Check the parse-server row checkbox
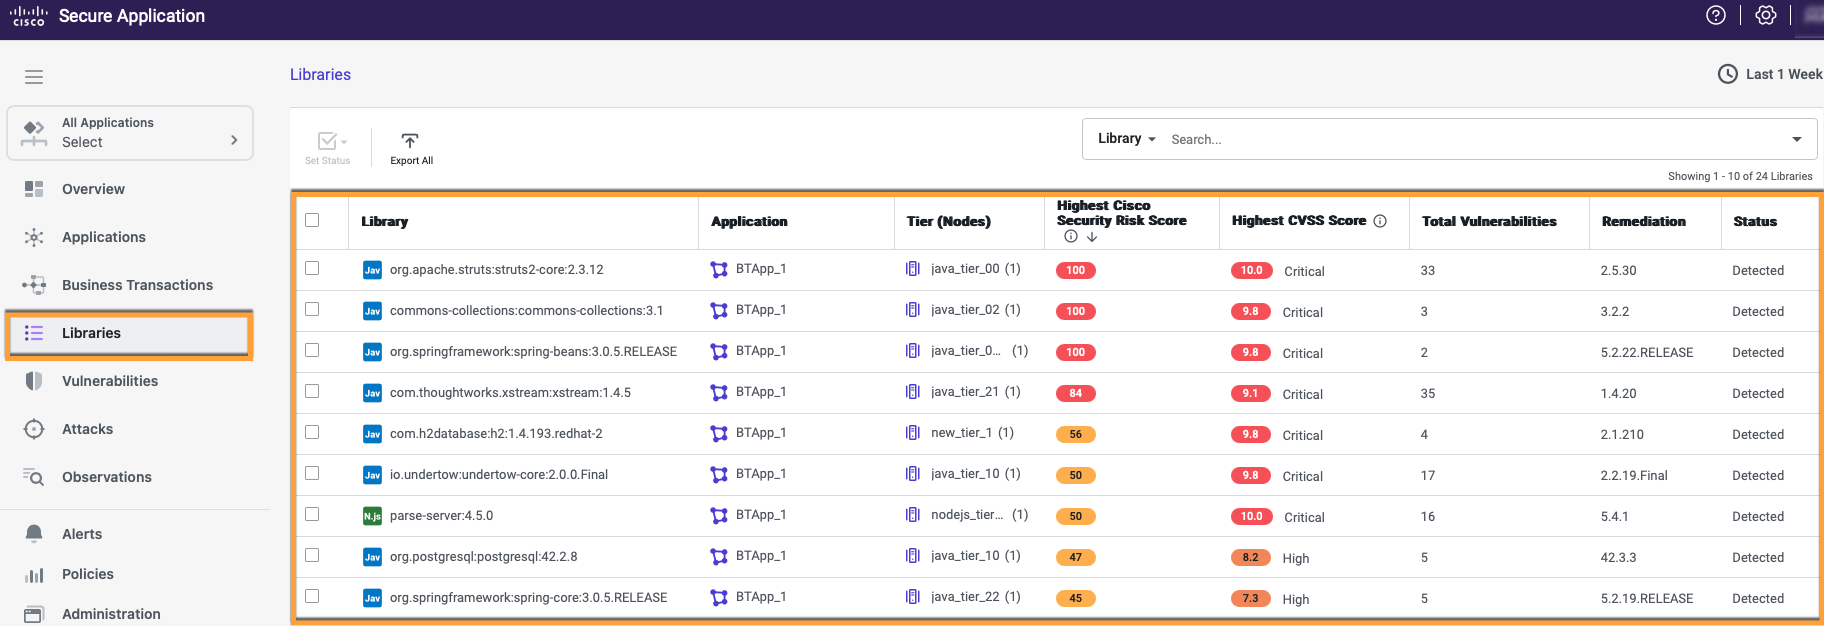This screenshot has height=626, width=1824. [312, 514]
